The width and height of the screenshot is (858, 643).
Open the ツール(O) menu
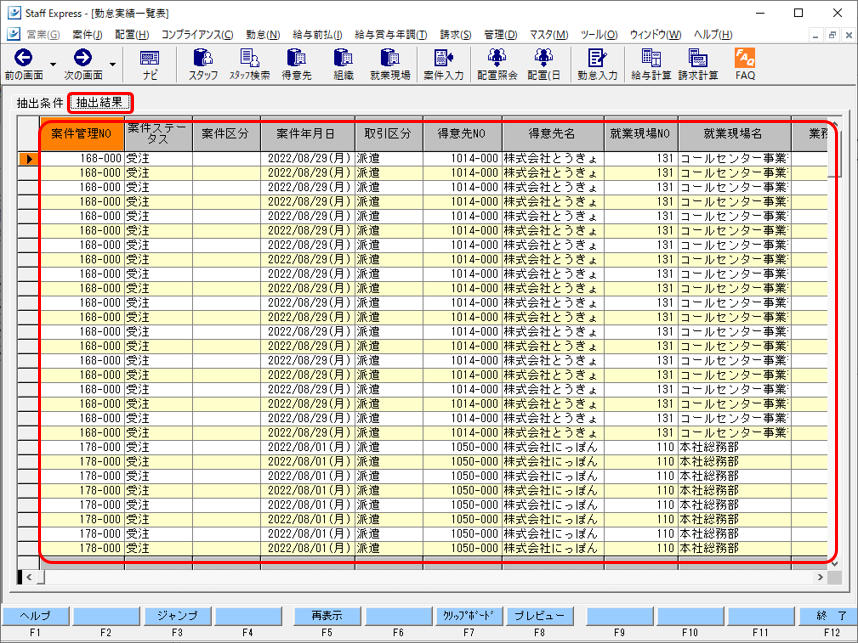pyautogui.click(x=599, y=34)
